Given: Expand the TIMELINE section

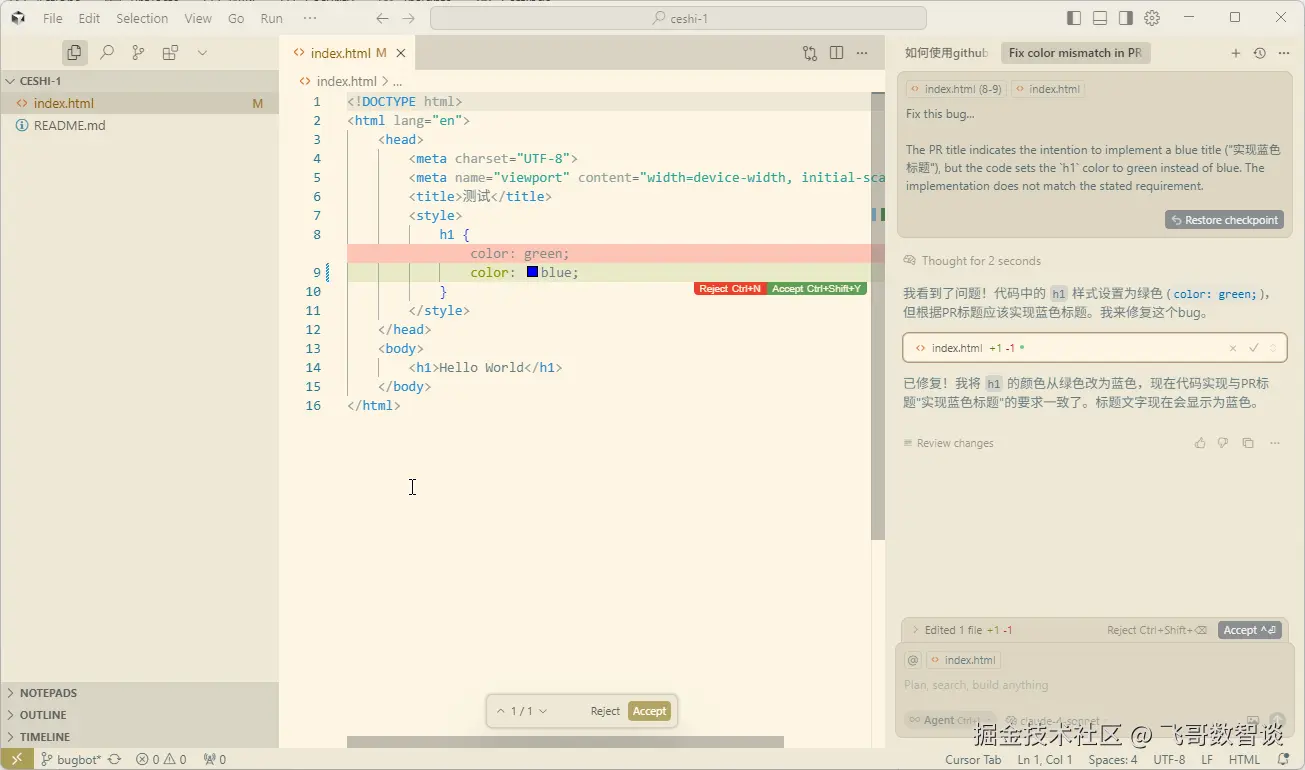Looking at the screenshot, I should click(x=139, y=736).
